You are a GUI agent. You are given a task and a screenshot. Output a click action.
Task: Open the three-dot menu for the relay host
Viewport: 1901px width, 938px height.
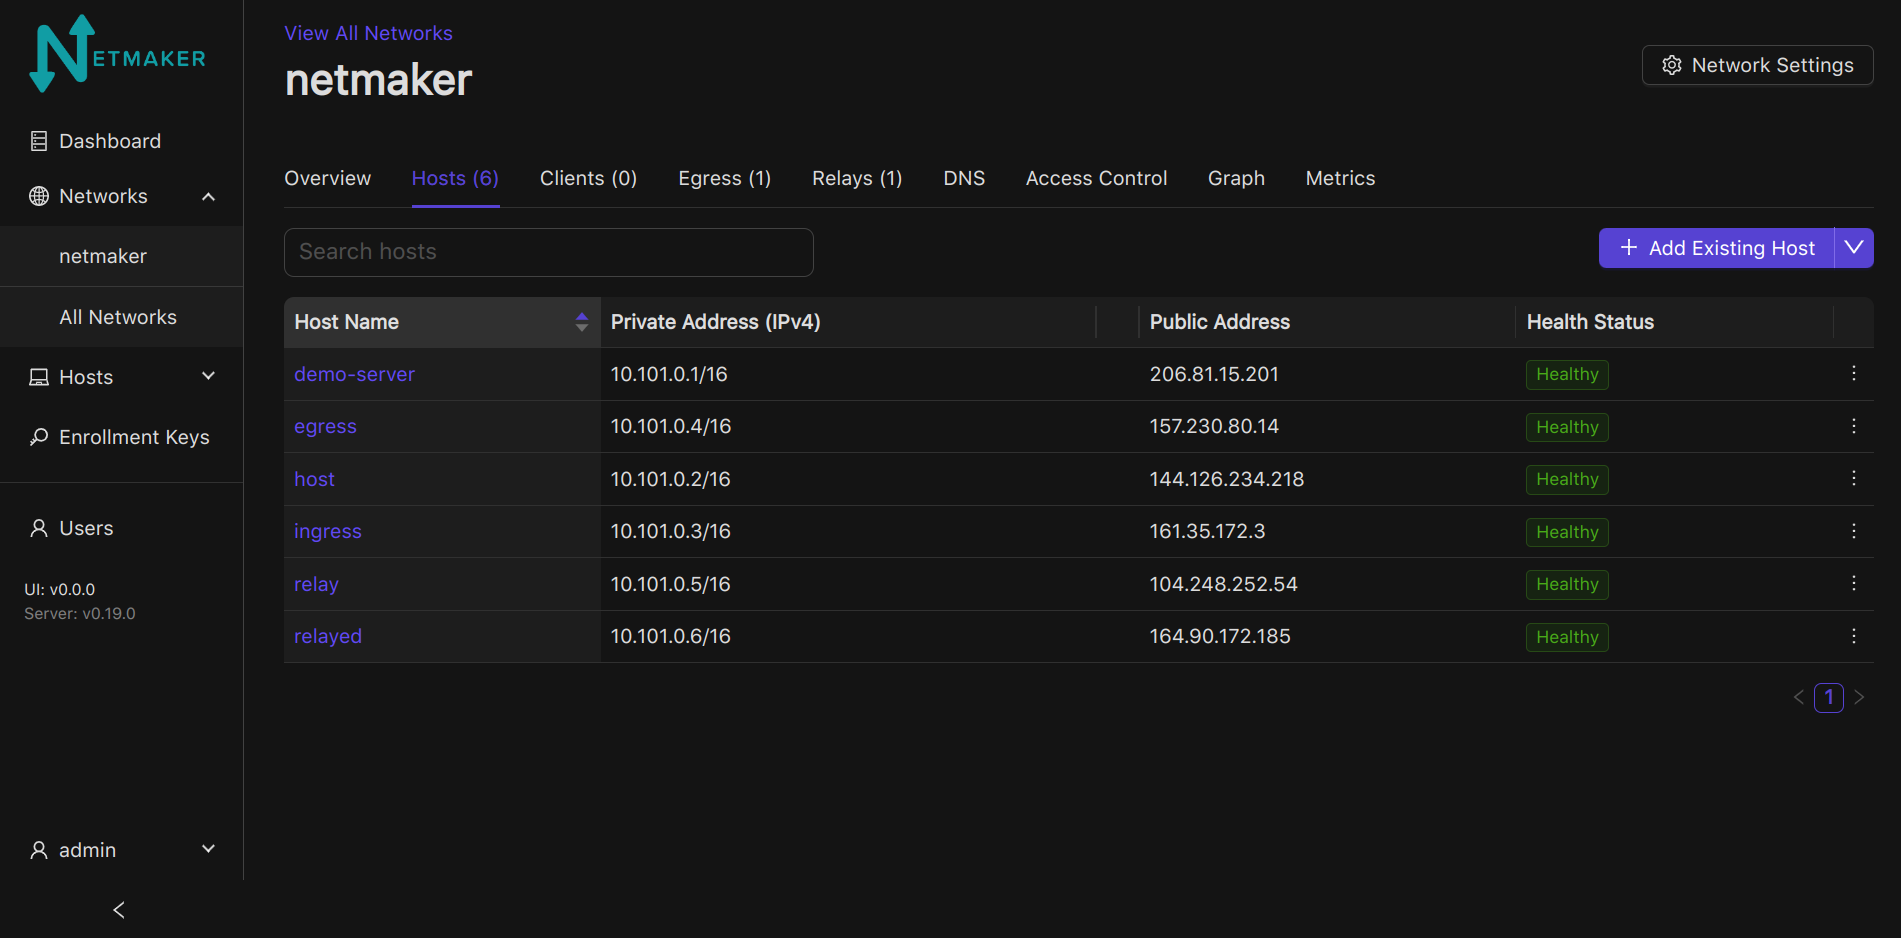click(x=1853, y=584)
